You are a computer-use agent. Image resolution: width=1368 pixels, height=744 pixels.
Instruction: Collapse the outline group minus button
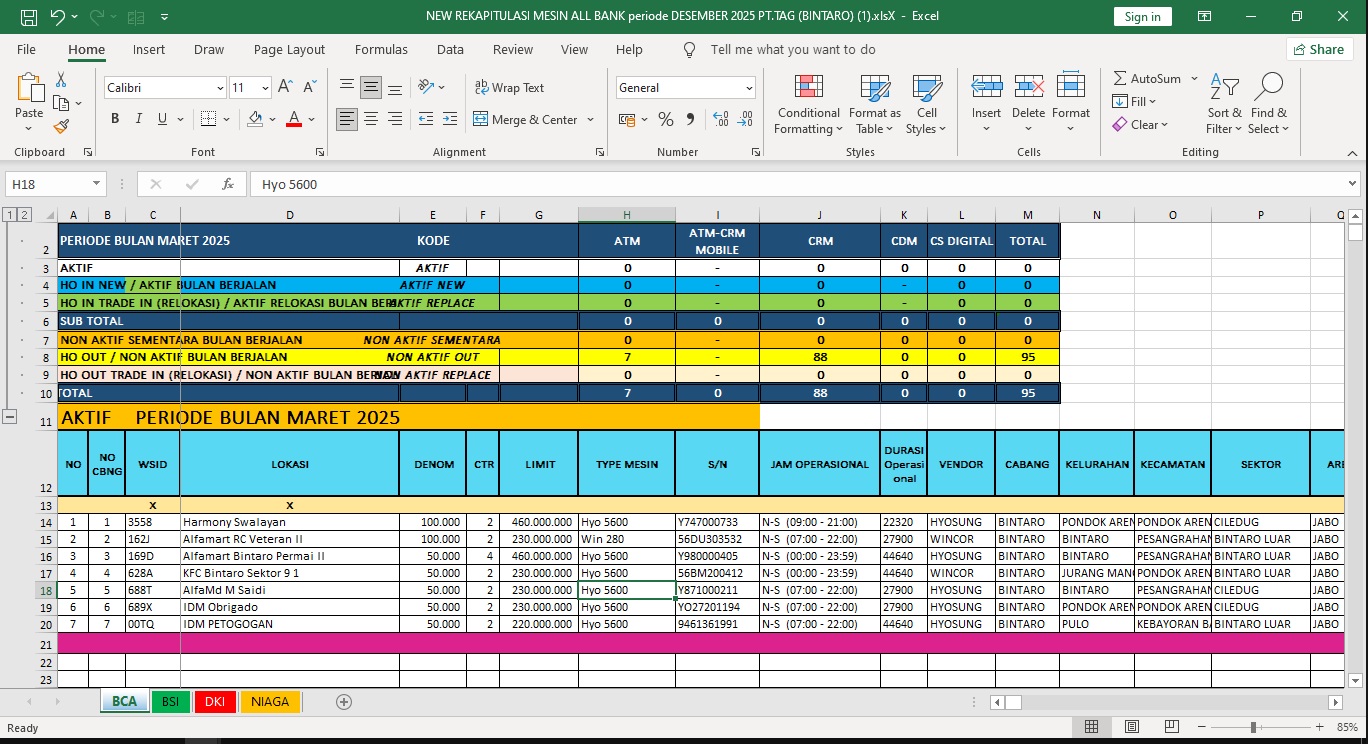coord(10,417)
